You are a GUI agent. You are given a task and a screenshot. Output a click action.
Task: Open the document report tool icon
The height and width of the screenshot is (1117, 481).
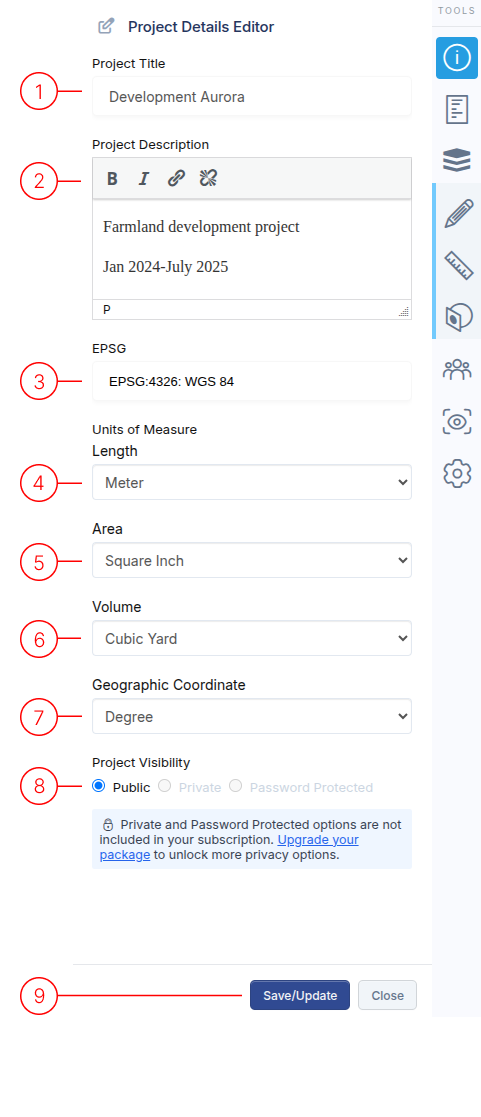457,110
